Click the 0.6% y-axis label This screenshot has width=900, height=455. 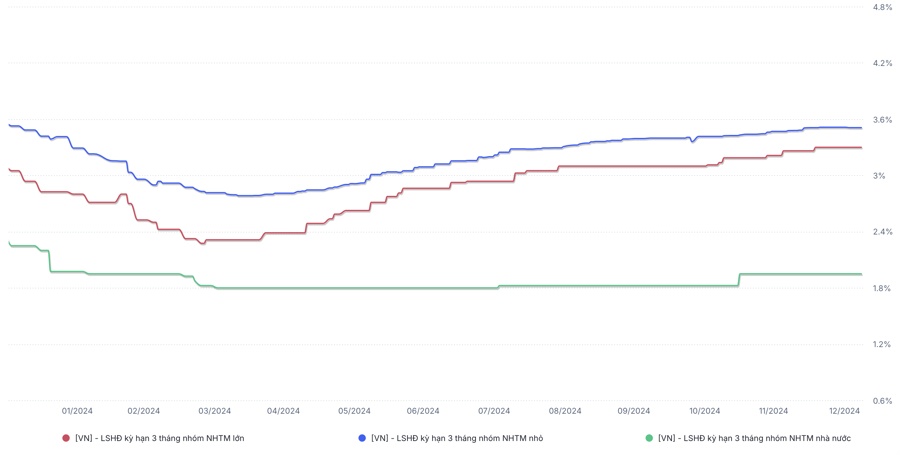click(882, 401)
